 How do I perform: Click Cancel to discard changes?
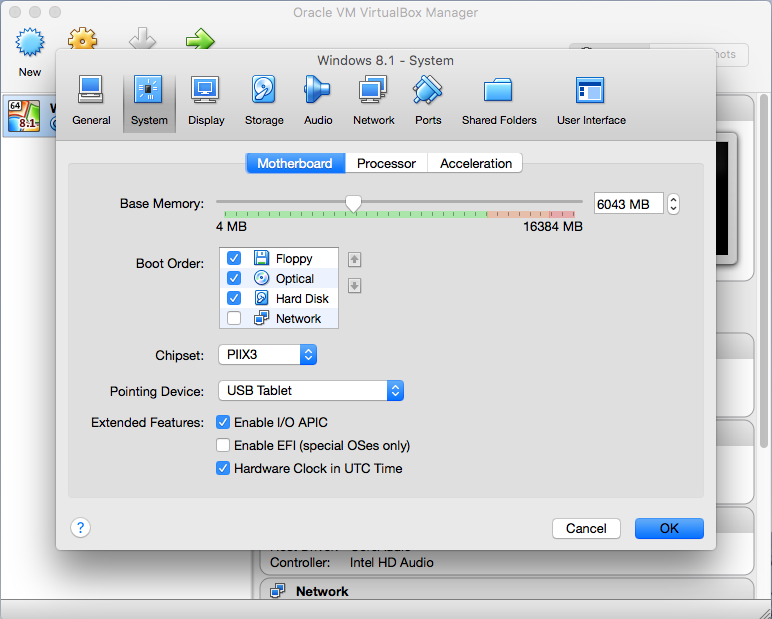586,528
